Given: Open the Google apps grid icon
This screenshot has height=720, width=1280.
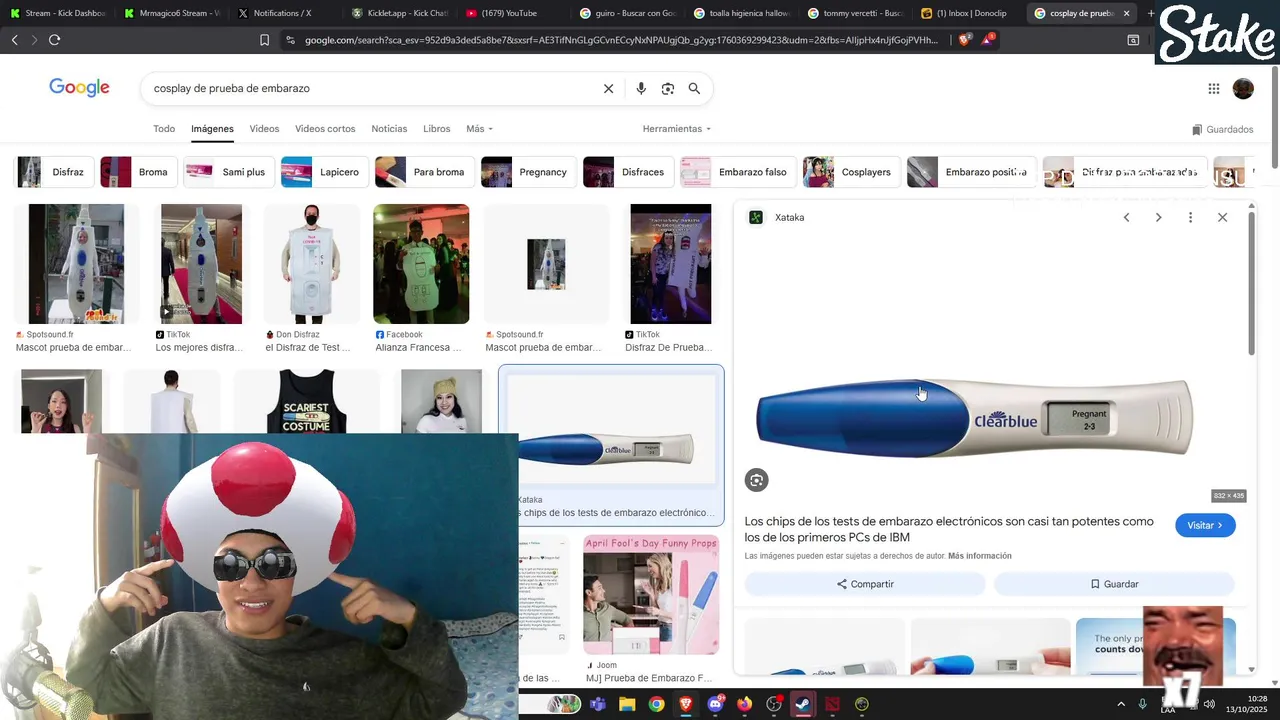Looking at the screenshot, I should pyautogui.click(x=1214, y=88).
